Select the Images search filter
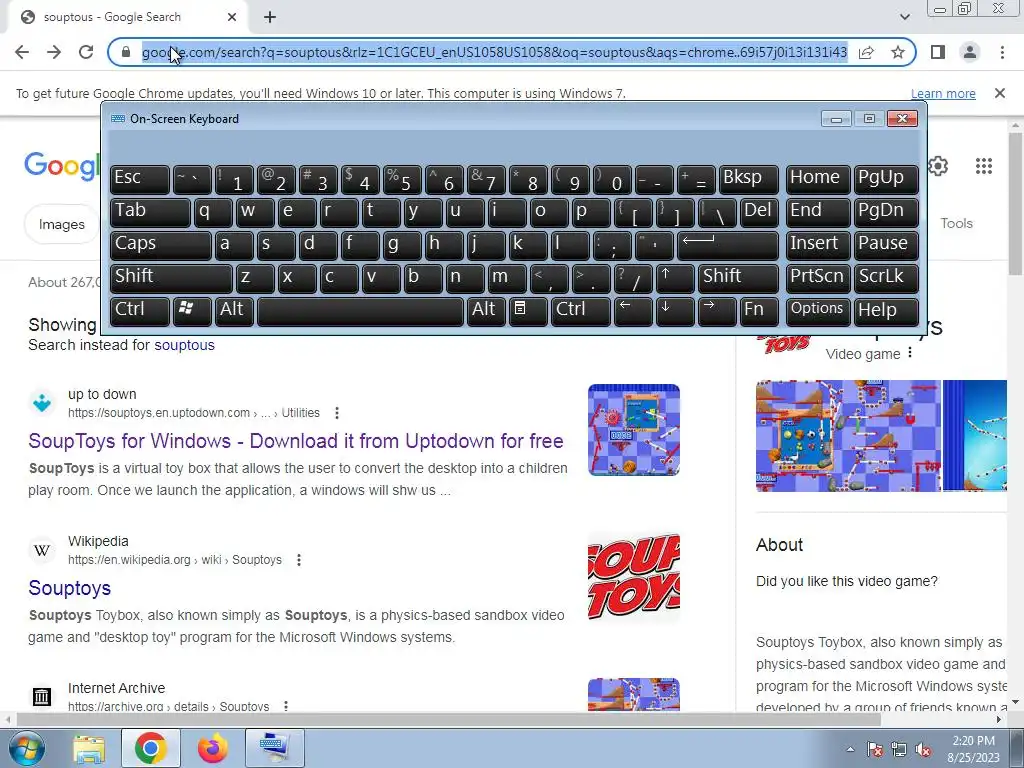1024x768 pixels. pos(61,224)
